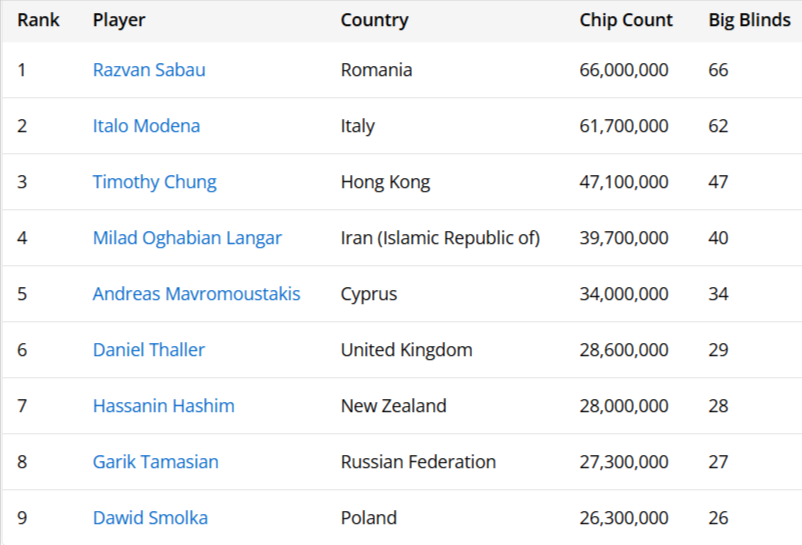Viewport: 802px width, 545px height.
Task: Open Garik Tamasian player link
Action: [x=155, y=462]
